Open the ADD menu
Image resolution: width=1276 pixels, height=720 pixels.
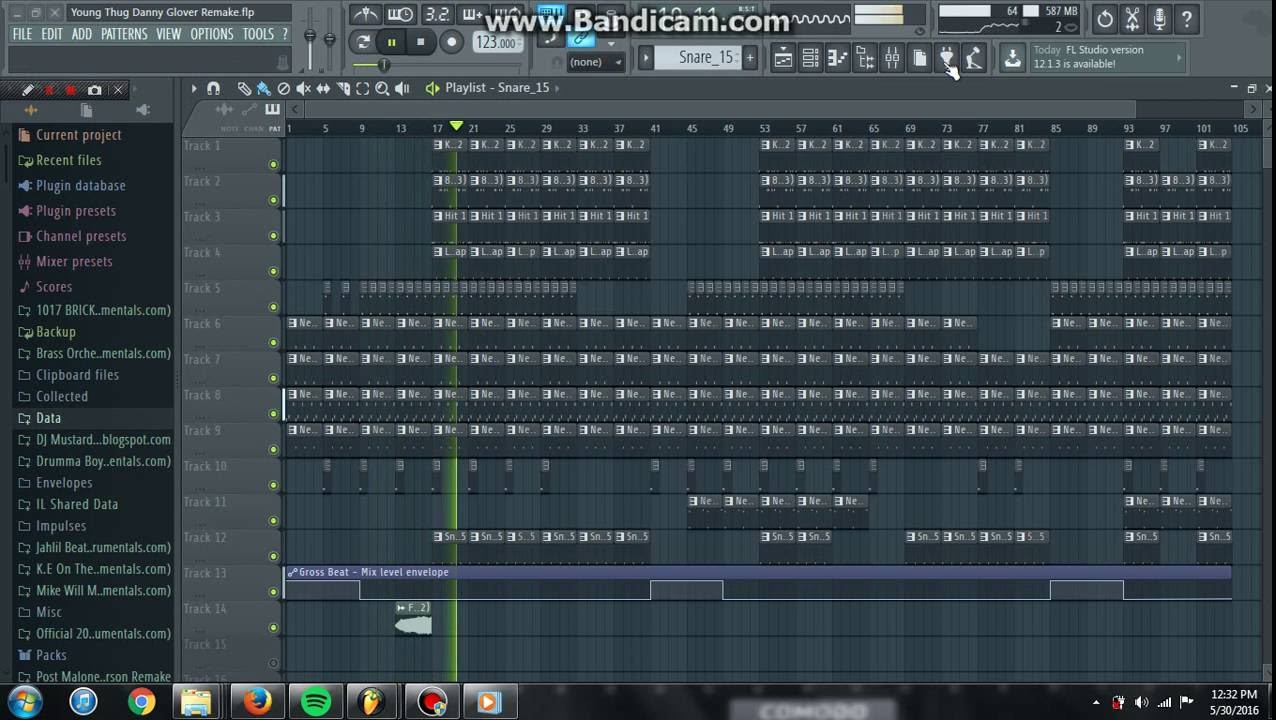pyautogui.click(x=82, y=34)
